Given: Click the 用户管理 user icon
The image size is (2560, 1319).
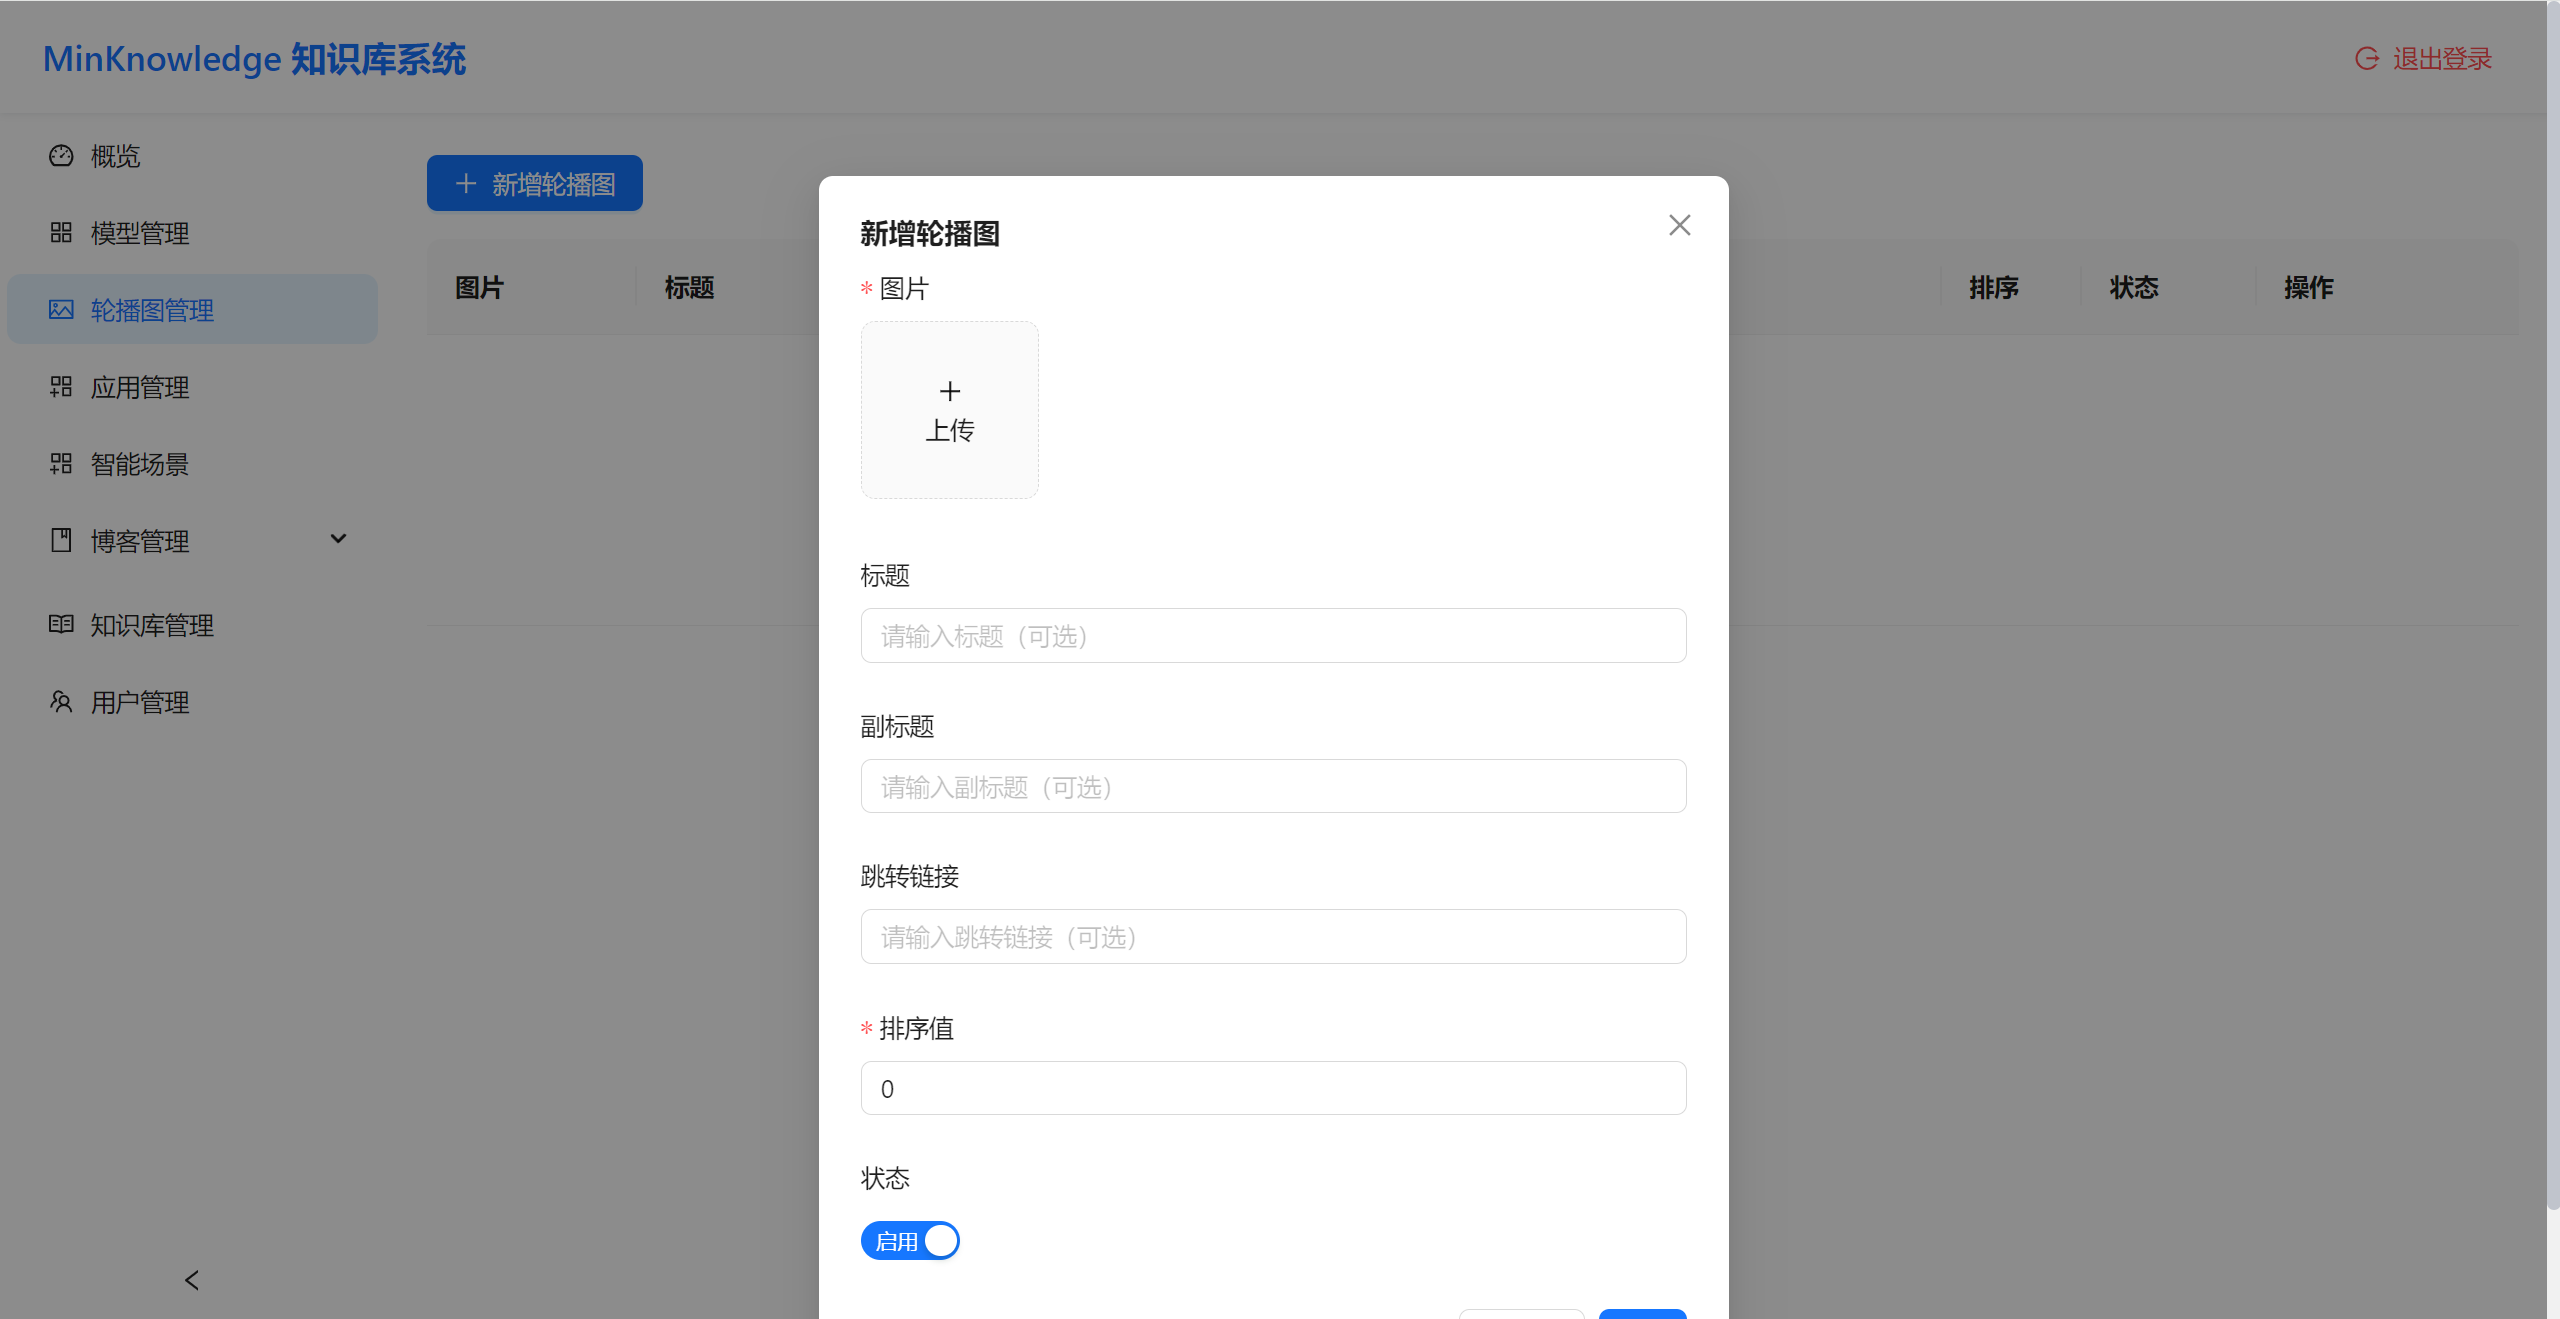Looking at the screenshot, I should [61, 701].
